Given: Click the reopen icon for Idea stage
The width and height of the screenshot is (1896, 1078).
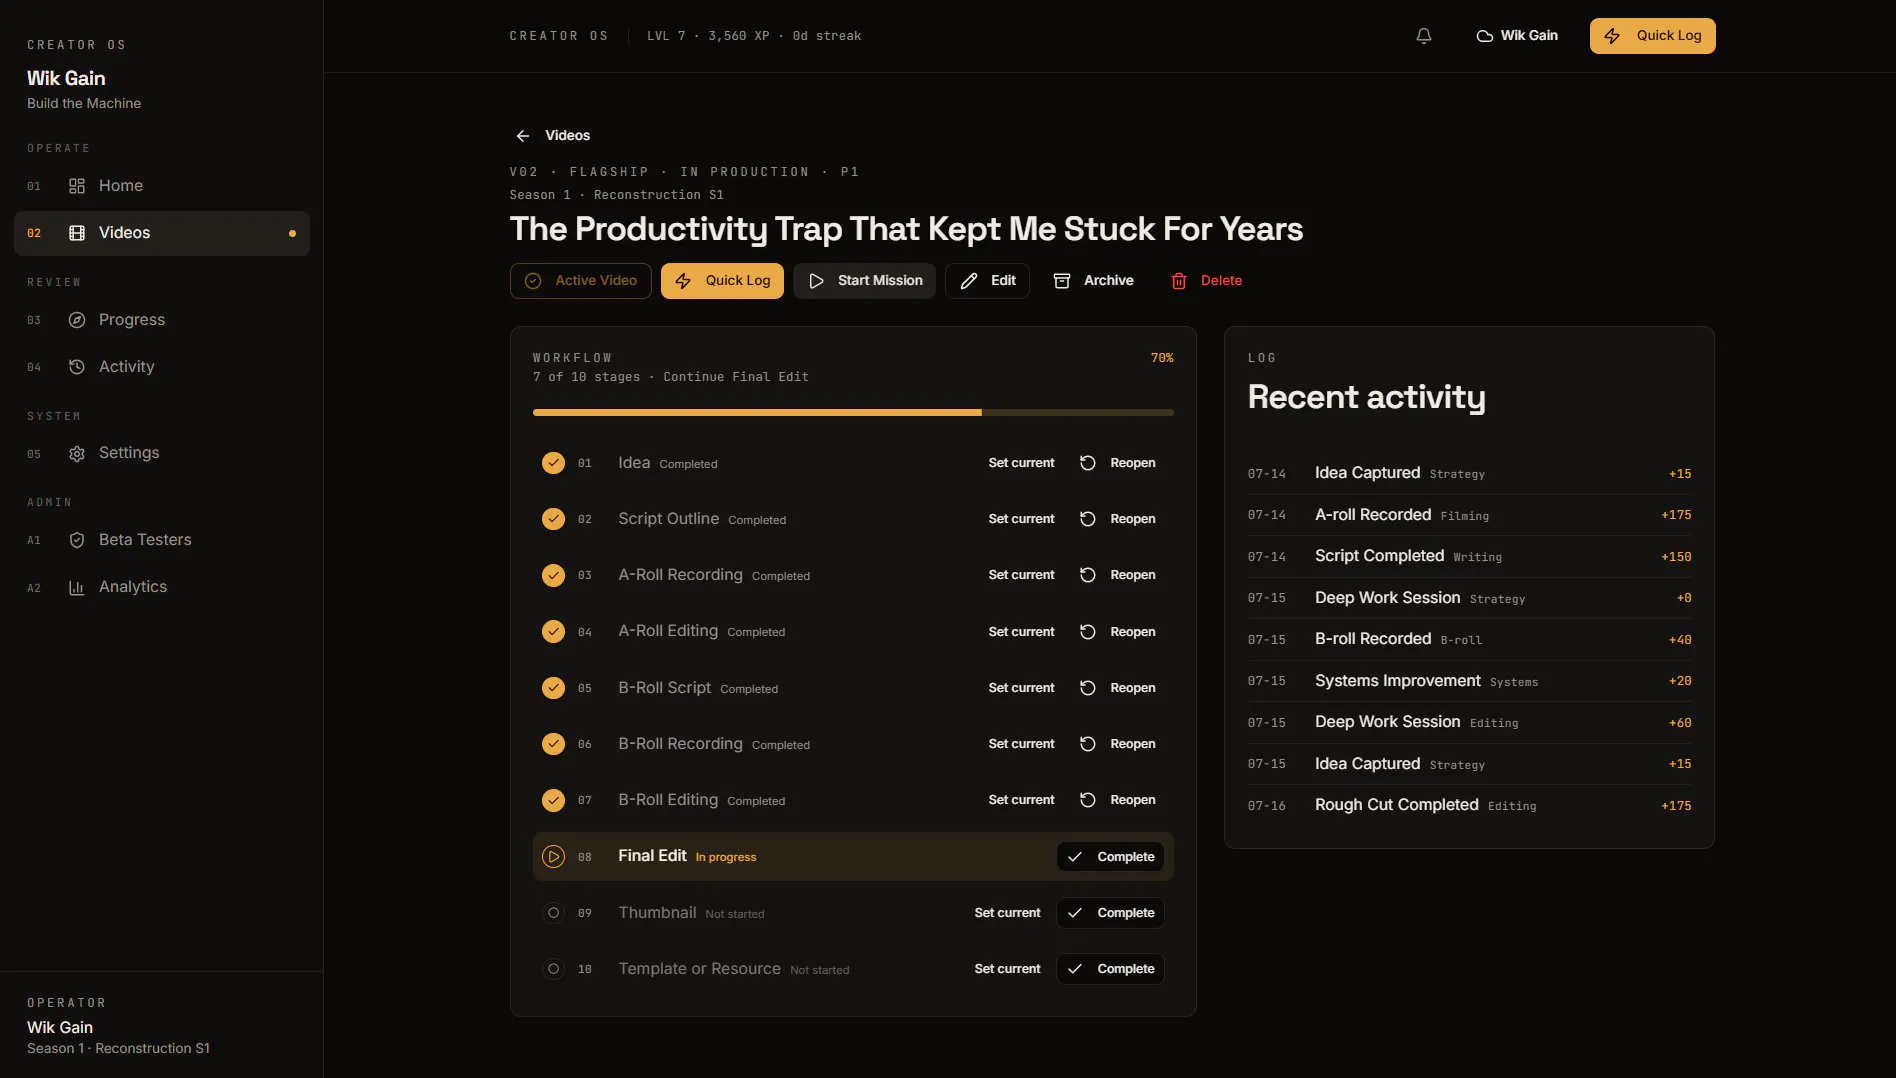Looking at the screenshot, I should (x=1088, y=463).
